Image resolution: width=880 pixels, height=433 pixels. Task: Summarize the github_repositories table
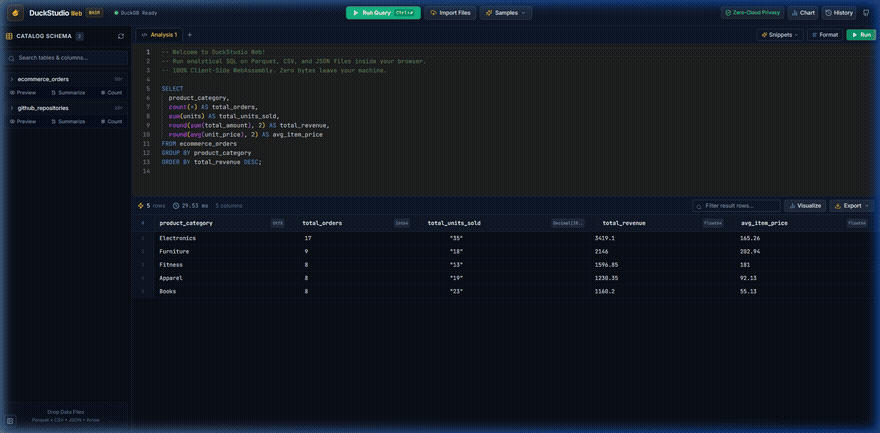point(68,121)
